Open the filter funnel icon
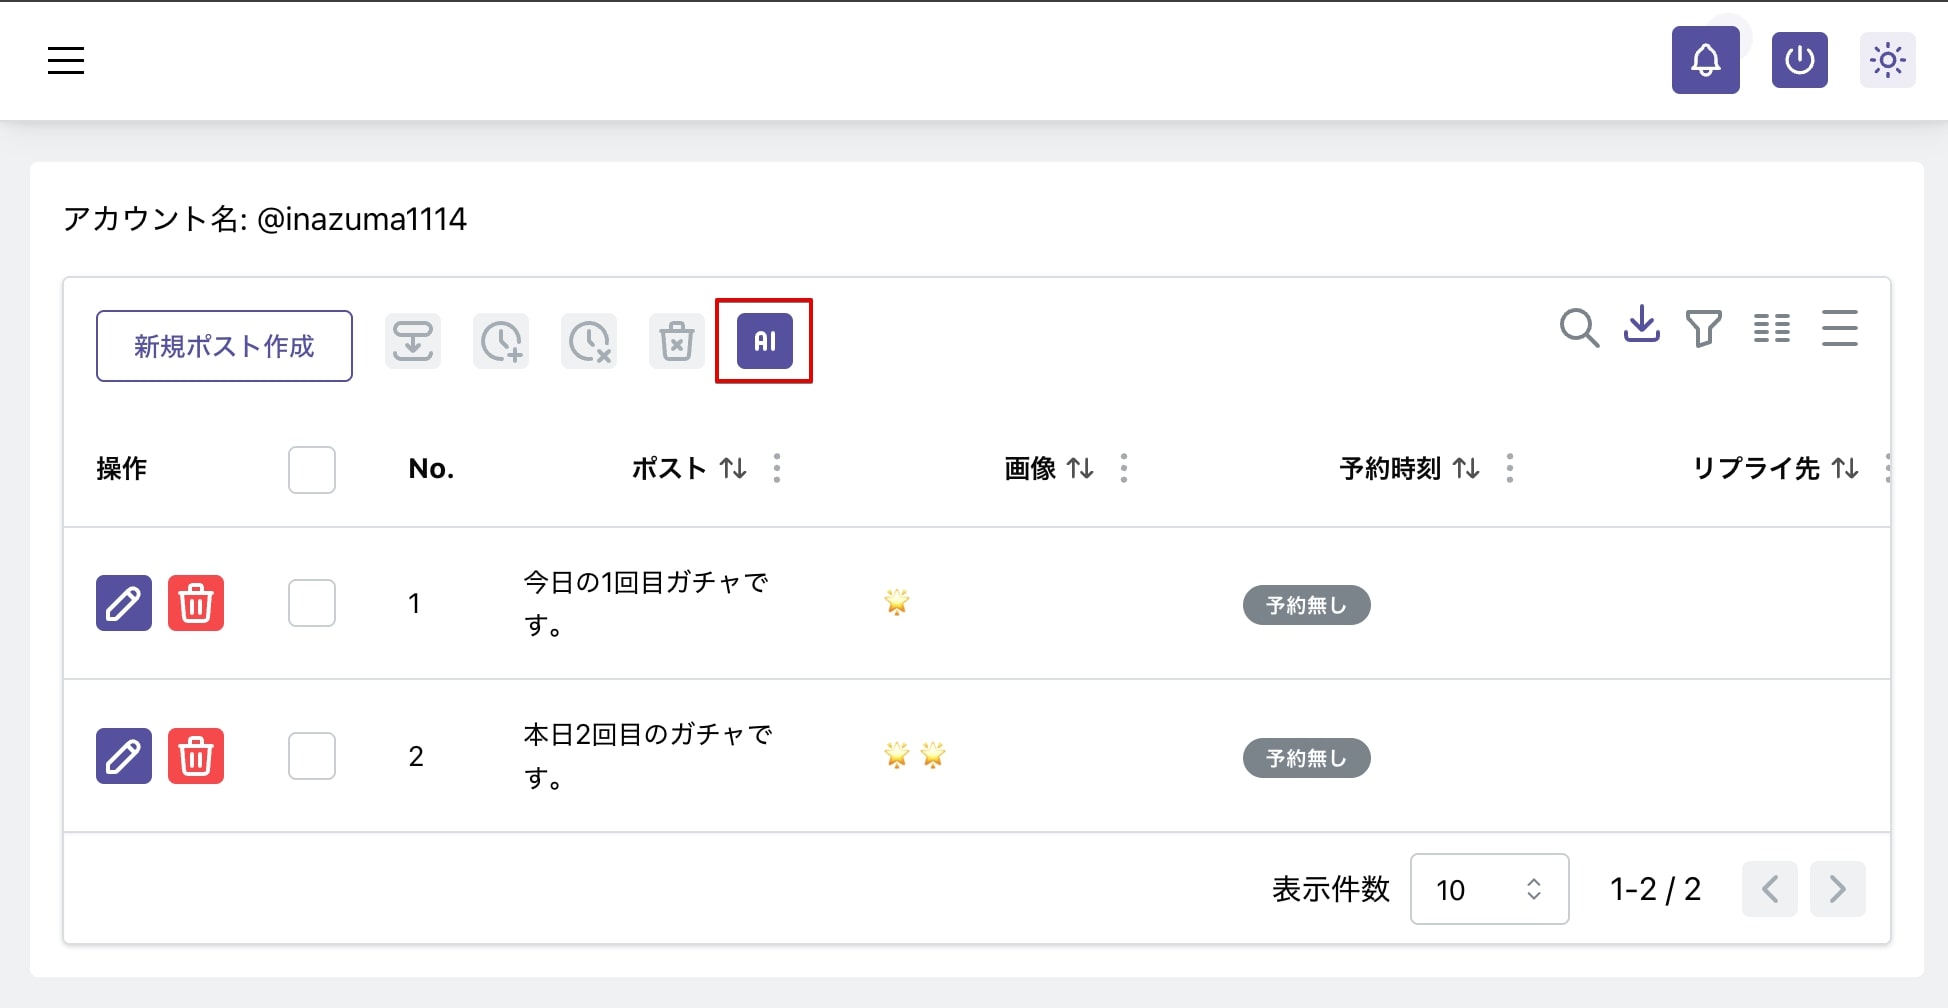1948x1008 pixels. click(1704, 328)
